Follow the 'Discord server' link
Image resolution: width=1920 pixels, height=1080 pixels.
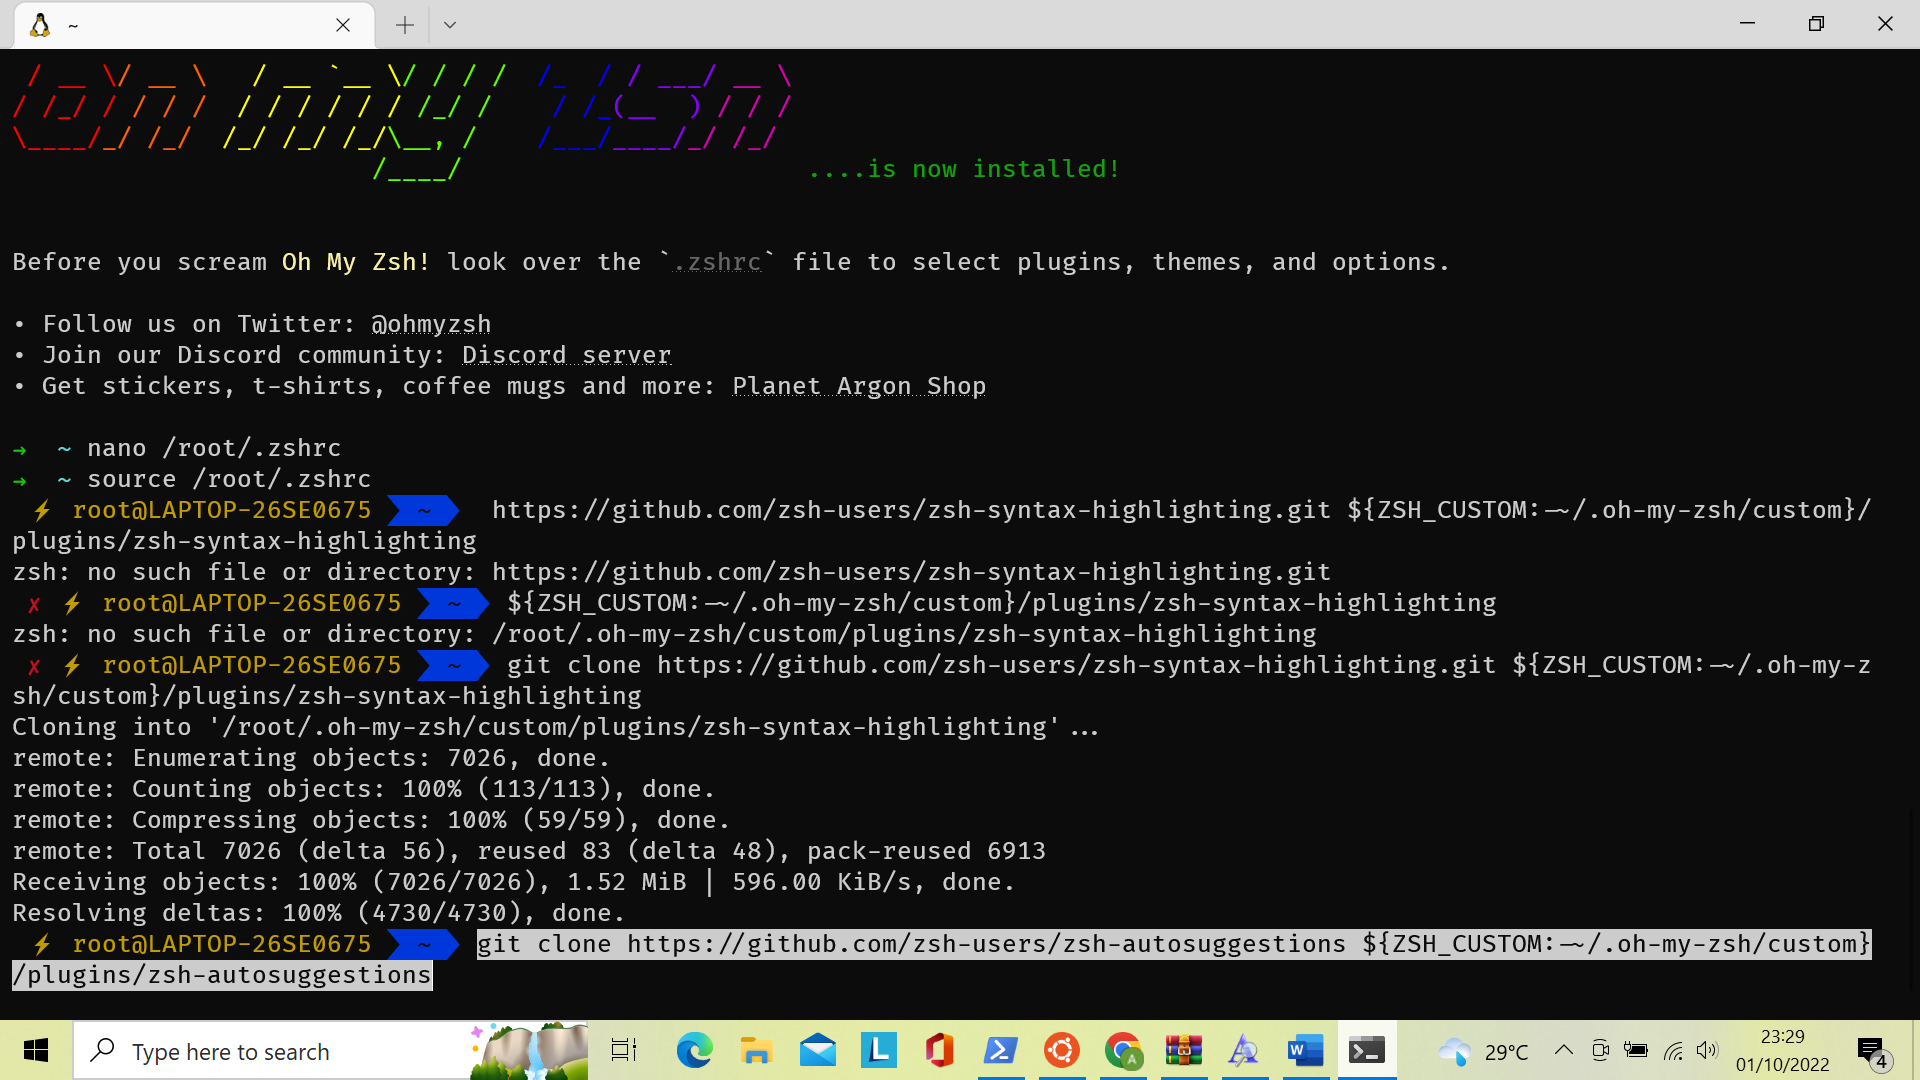coord(566,354)
